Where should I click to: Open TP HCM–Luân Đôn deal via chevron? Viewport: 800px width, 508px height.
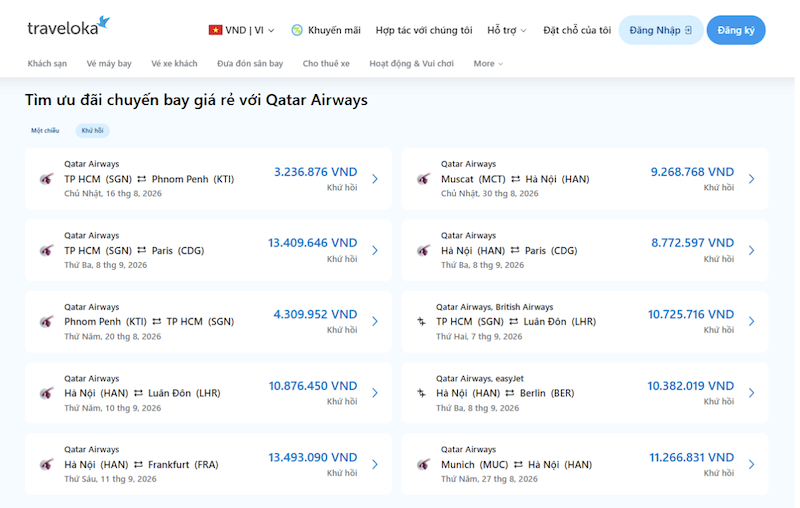(x=752, y=321)
